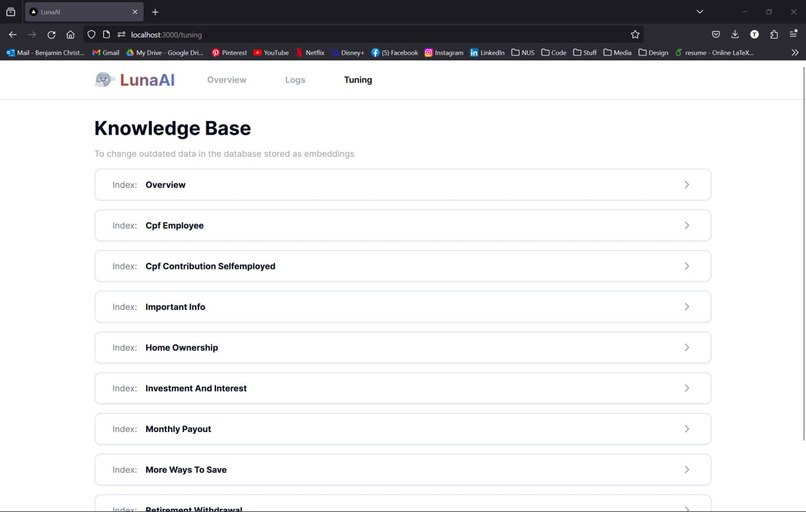This screenshot has width=806, height=512.
Task: Open Instagram bookmark
Action: 444,52
